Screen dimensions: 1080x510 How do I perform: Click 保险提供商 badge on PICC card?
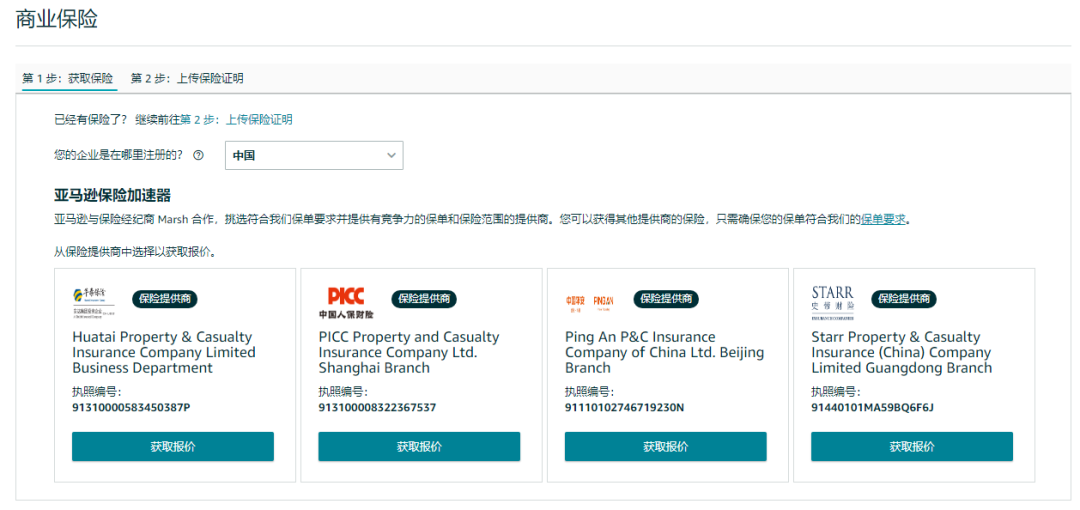click(x=424, y=298)
